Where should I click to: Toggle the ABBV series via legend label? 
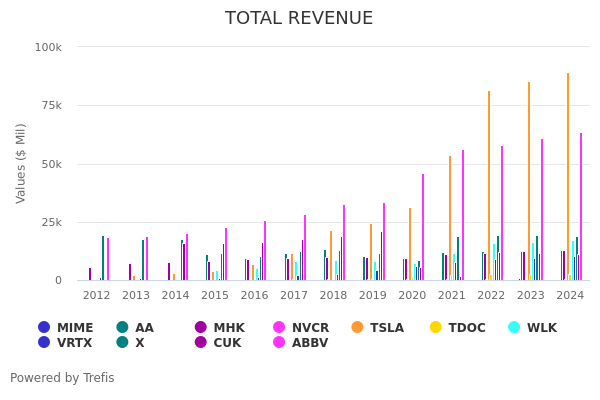click(x=309, y=343)
